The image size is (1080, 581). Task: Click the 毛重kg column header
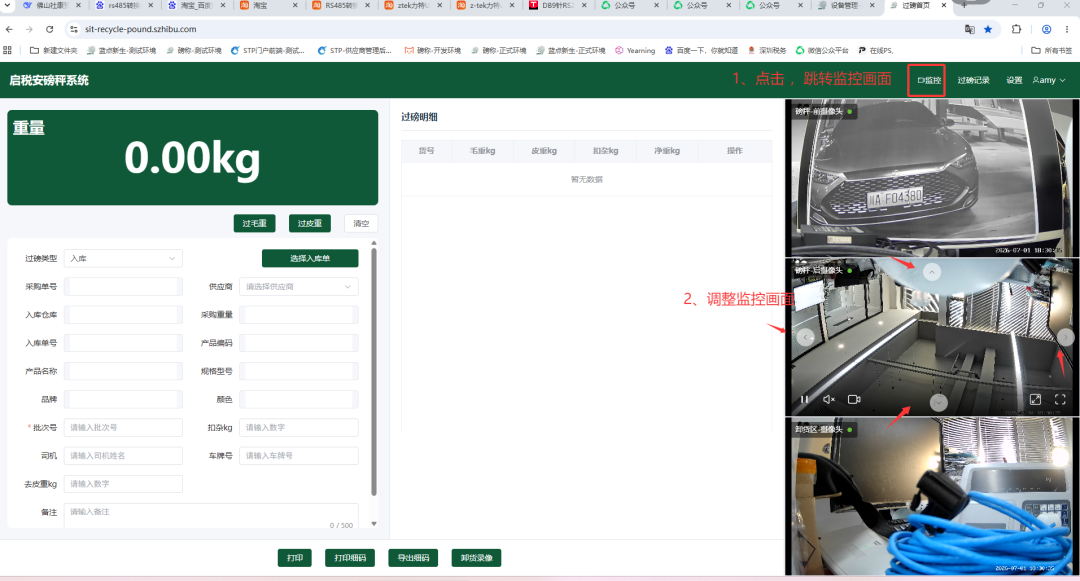[x=482, y=151]
